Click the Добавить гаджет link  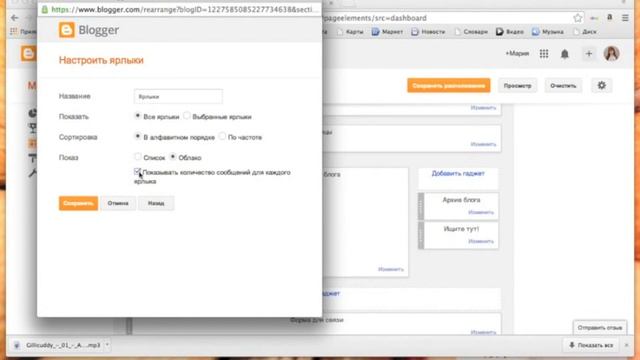[458, 173]
